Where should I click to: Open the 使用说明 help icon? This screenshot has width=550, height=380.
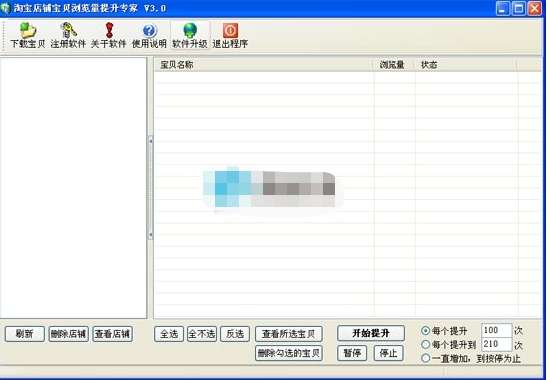tap(149, 31)
